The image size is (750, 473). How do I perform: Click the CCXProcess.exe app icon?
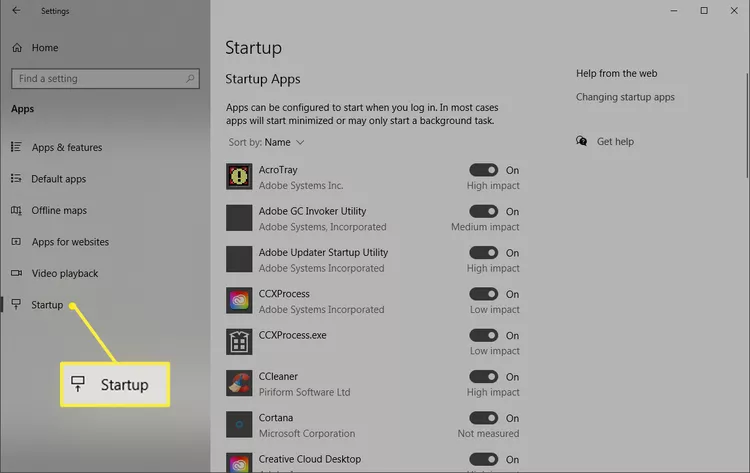point(239,341)
